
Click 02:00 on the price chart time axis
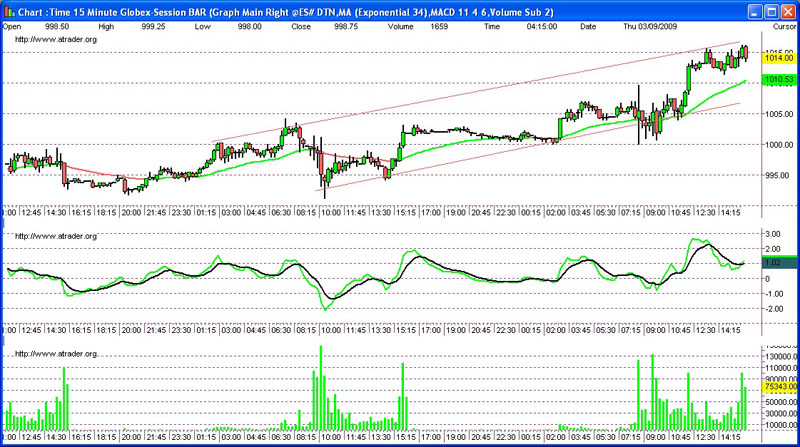click(556, 212)
